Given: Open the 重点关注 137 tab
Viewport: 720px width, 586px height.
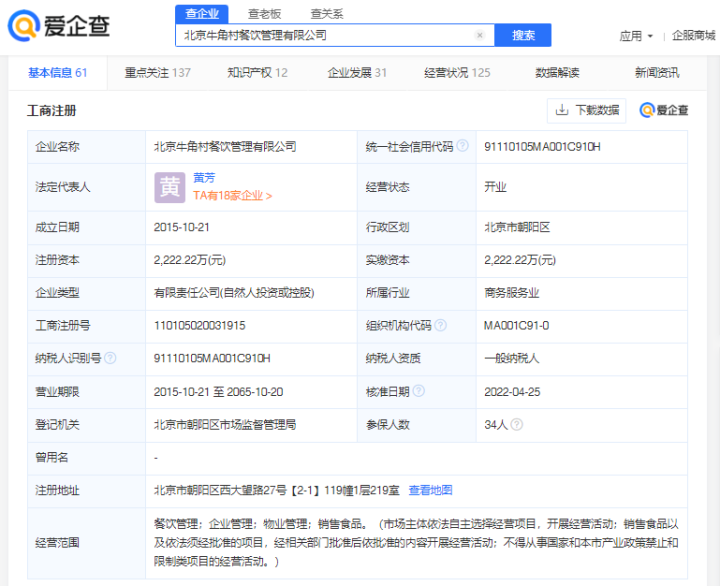Looking at the screenshot, I should tap(158, 73).
